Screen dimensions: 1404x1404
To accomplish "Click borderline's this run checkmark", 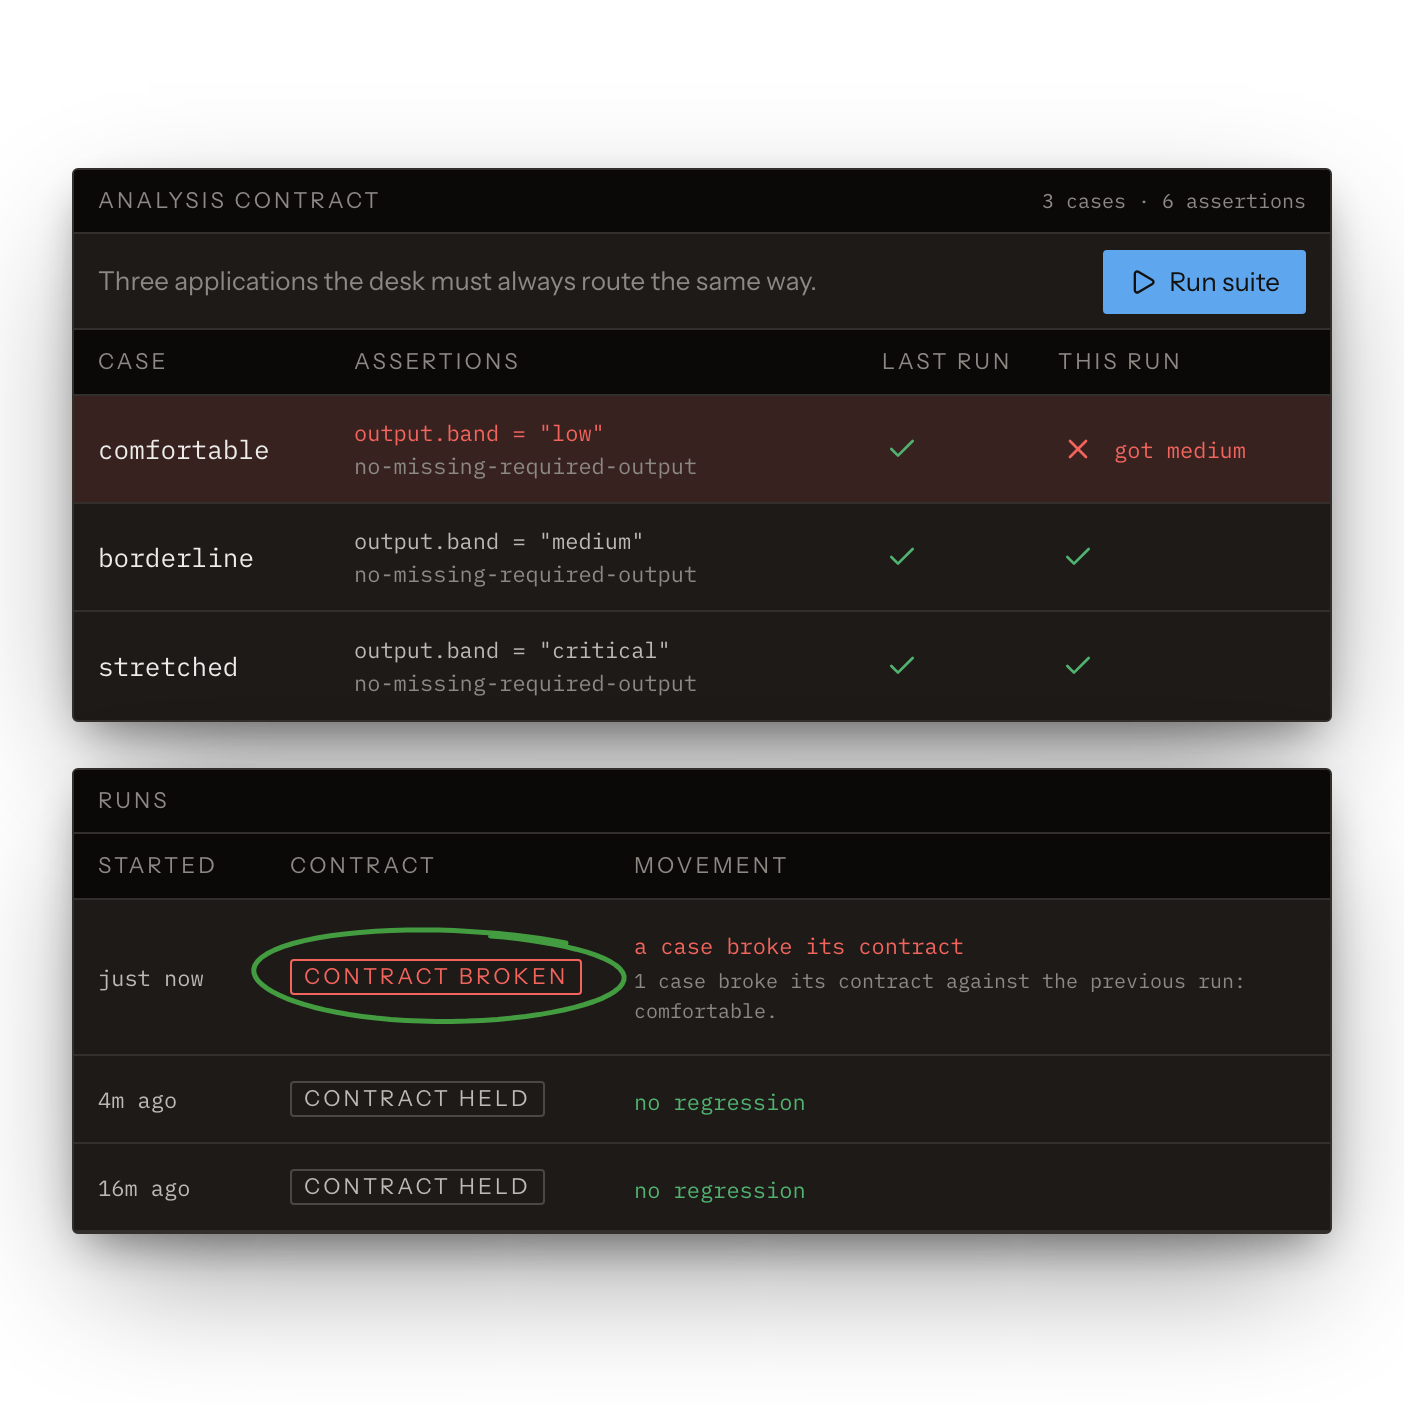I will 1078,557.
